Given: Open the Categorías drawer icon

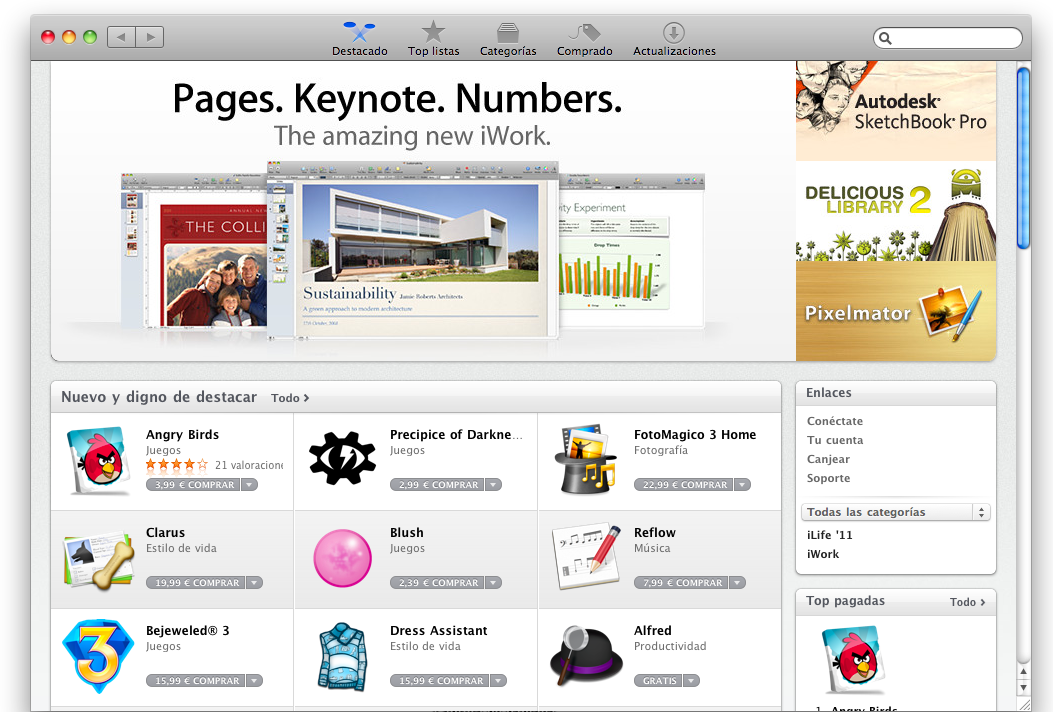Looking at the screenshot, I should click(x=508, y=32).
